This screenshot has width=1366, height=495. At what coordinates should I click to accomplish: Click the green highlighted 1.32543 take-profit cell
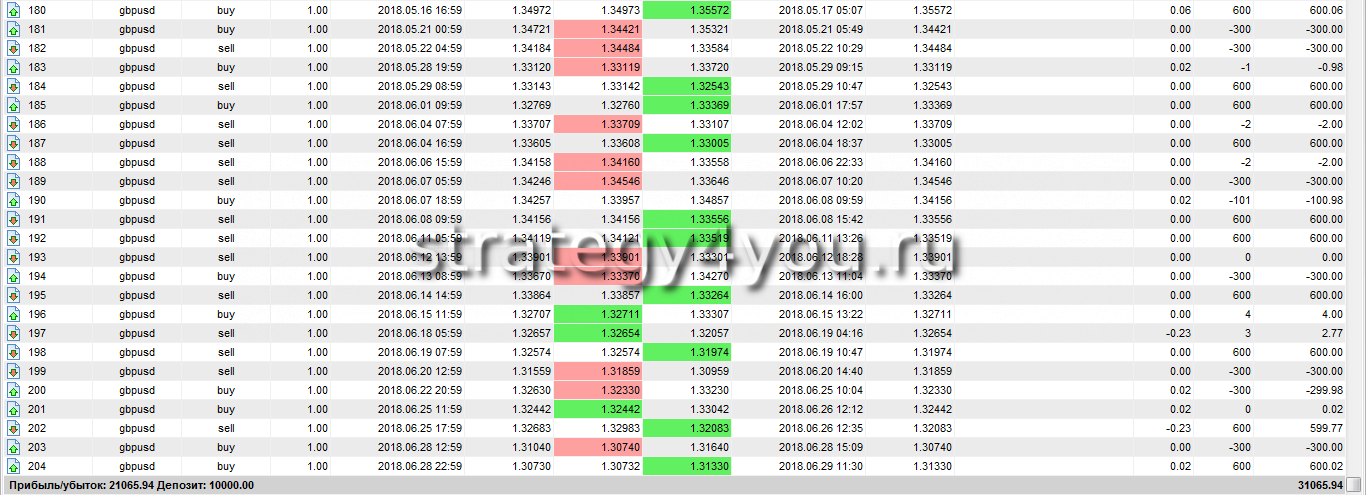point(687,86)
